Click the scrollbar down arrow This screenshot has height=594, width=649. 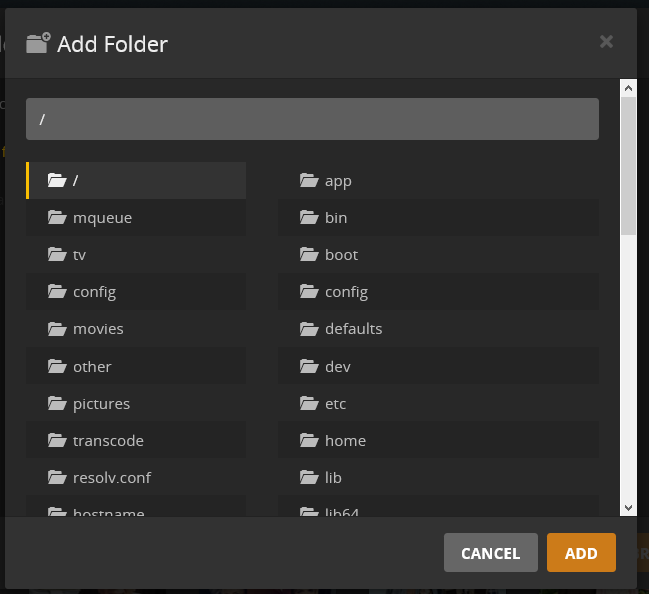click(x=628, y=507)
